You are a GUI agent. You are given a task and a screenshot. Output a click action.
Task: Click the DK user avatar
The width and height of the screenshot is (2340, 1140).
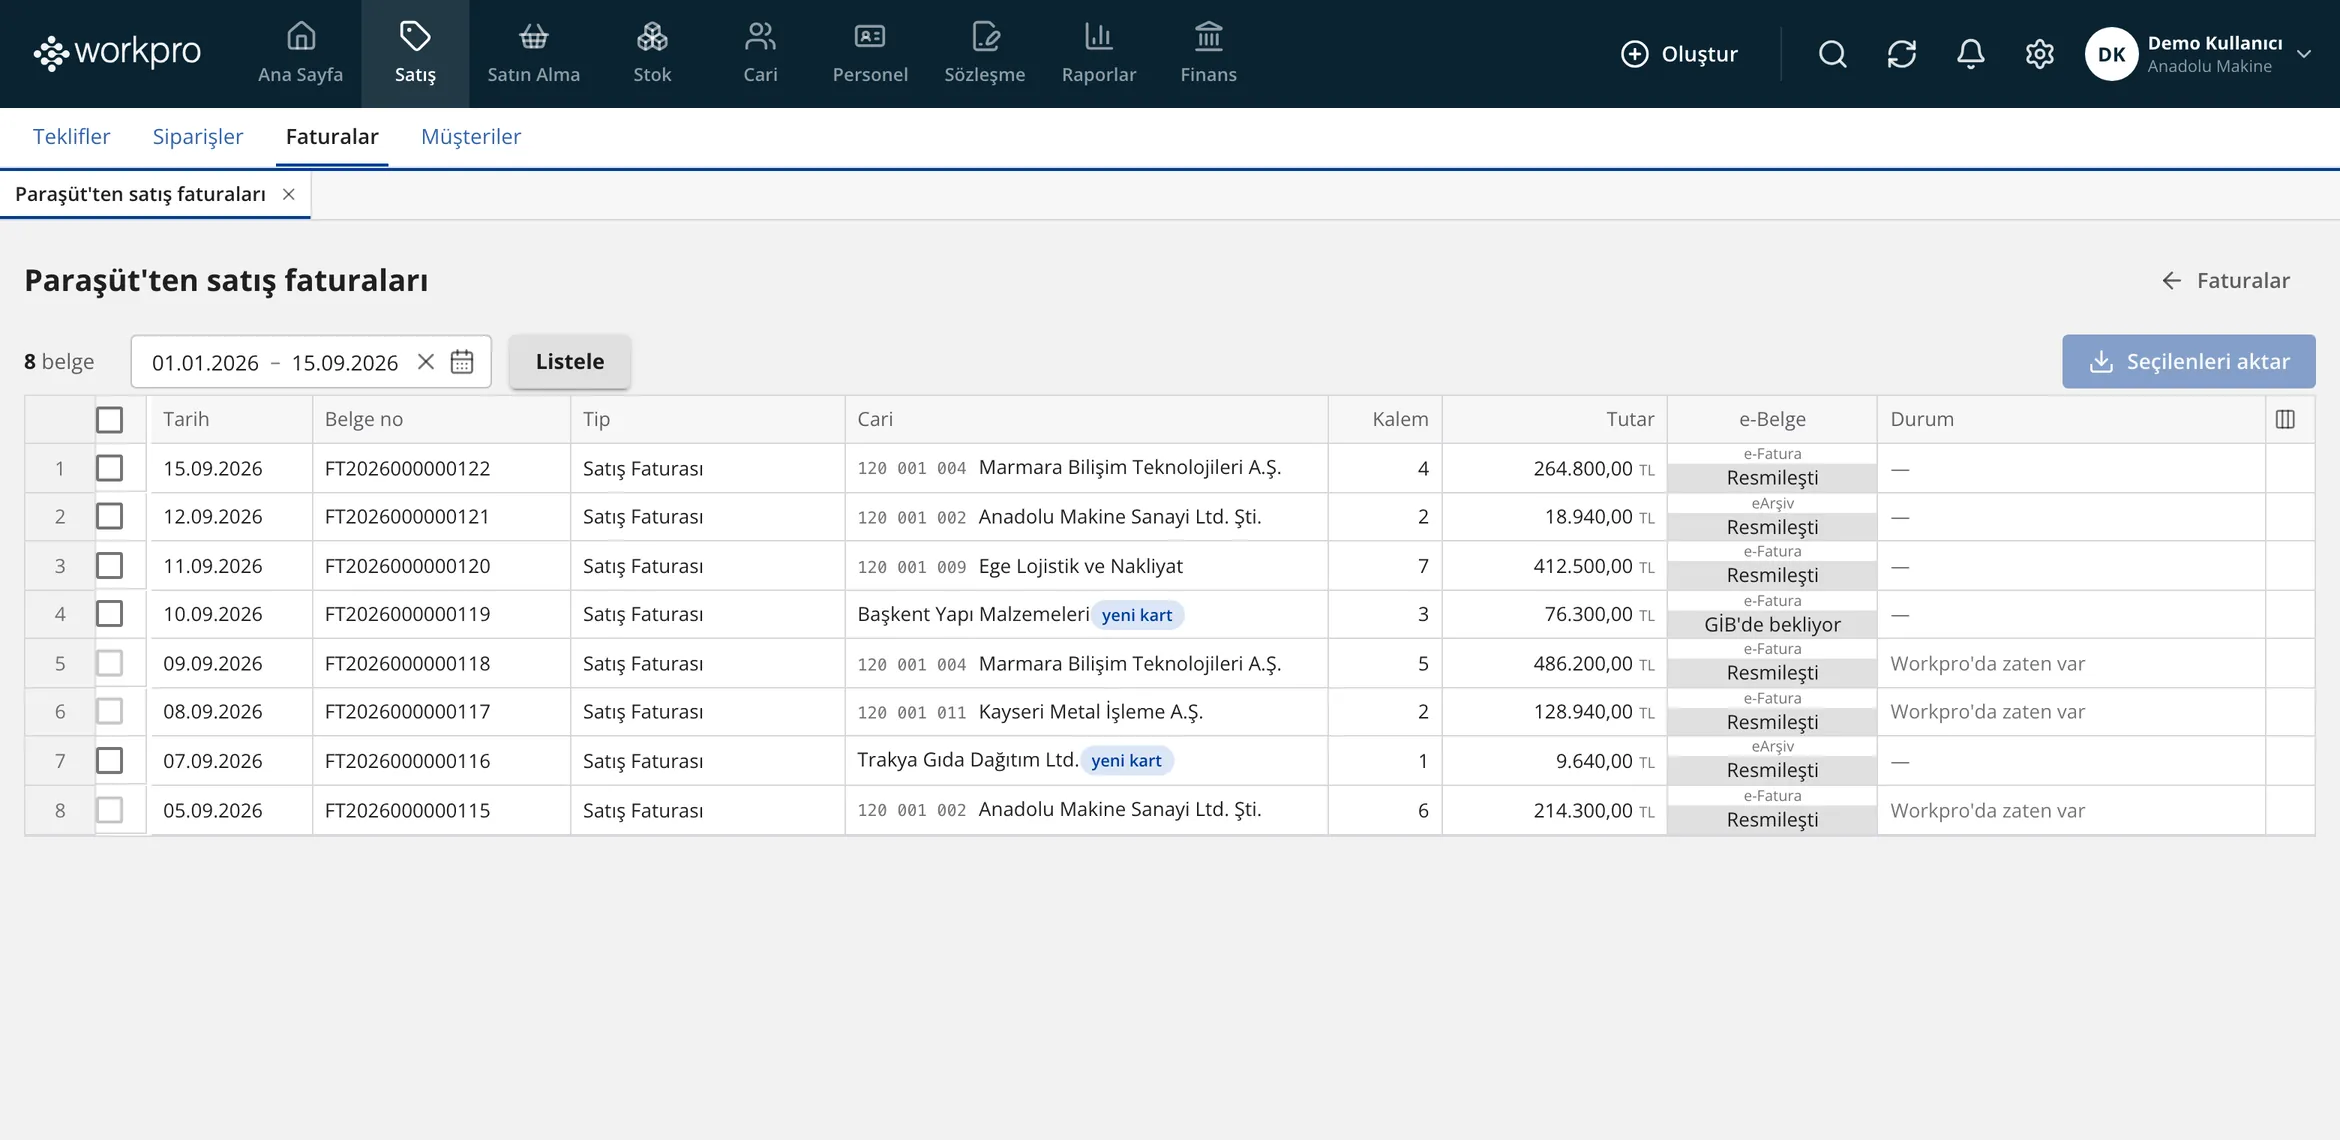2111,54
